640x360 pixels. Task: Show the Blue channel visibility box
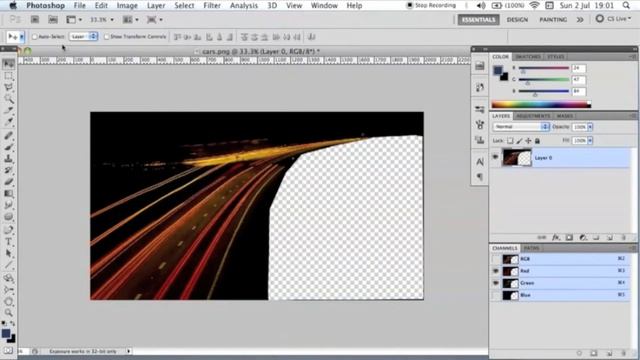[496, 295]
